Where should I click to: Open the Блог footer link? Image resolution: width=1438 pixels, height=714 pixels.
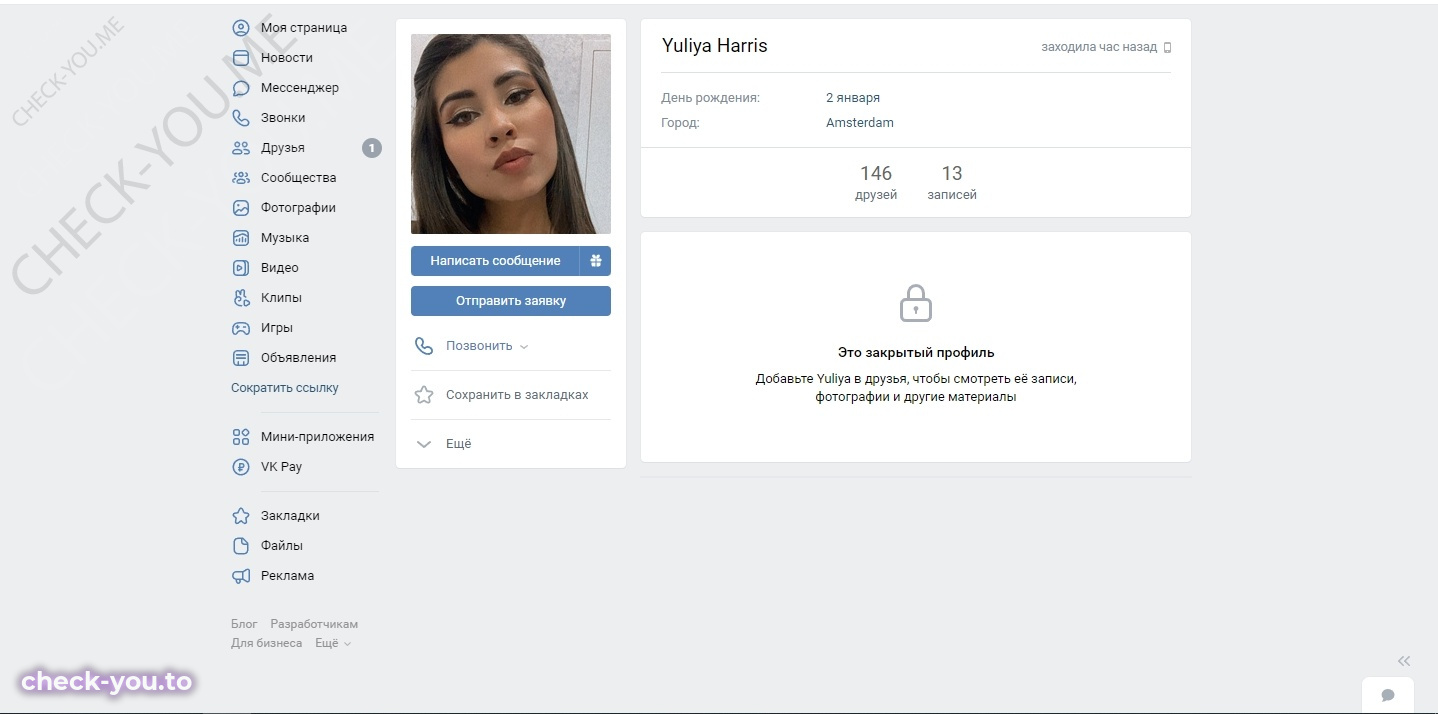click(x=244, y=624)
